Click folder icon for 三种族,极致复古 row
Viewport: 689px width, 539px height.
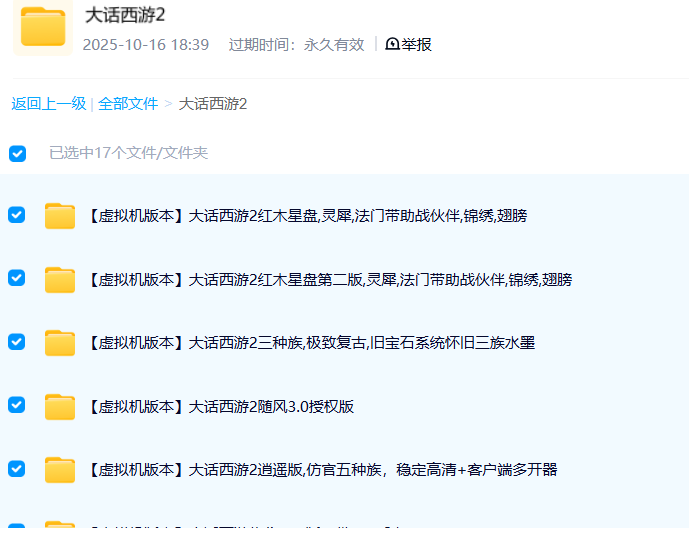click(x=60, y=343)
